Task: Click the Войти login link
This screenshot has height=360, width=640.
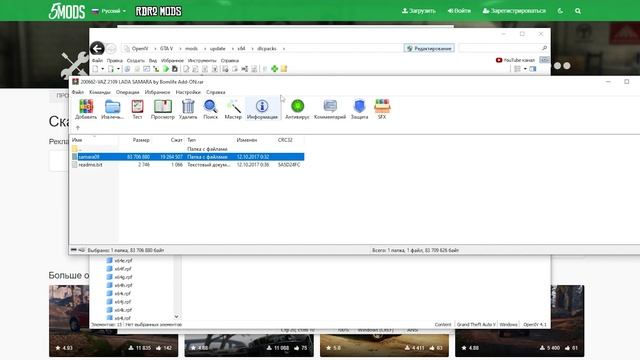Action: [459, 11]
